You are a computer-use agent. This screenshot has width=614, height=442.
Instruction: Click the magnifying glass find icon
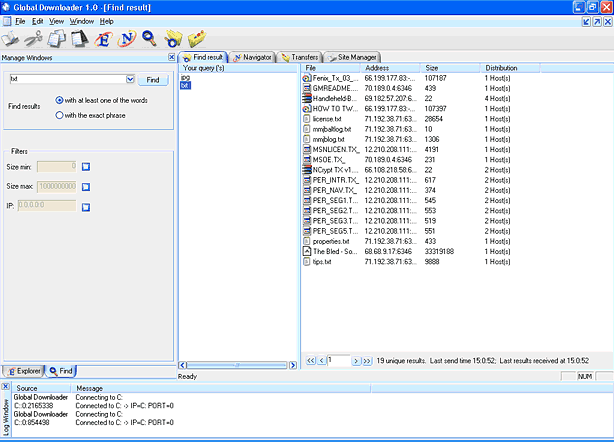[x=149, y=38]
